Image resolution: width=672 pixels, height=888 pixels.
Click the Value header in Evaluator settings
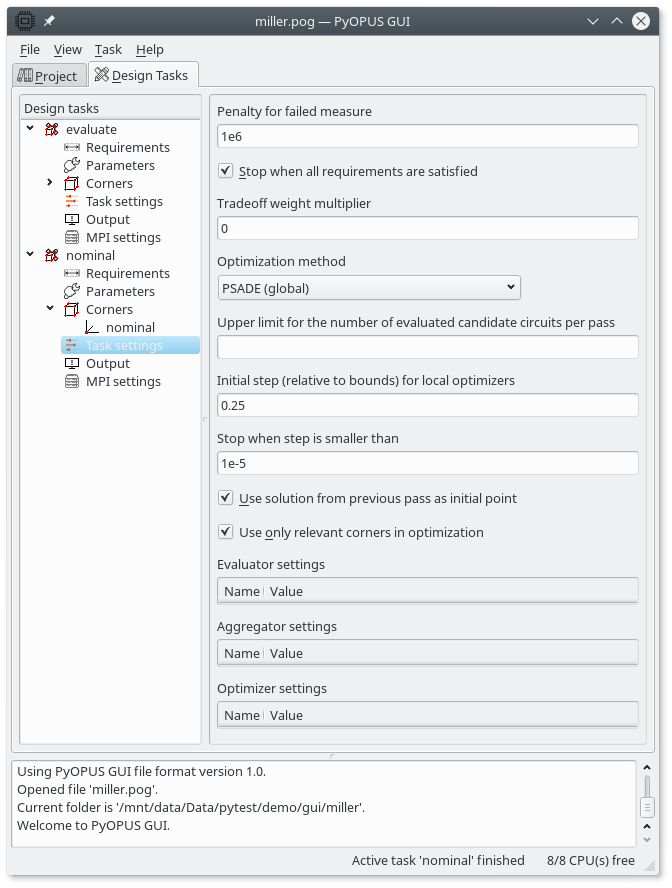(286, 591)
